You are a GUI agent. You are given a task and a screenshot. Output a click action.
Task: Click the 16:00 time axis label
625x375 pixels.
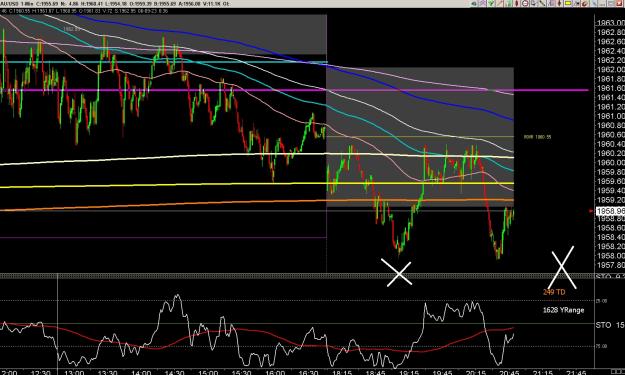(275, 372)
